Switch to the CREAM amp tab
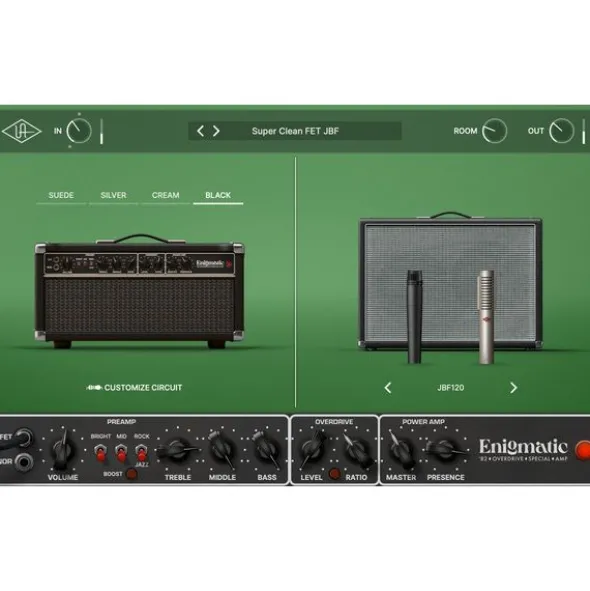This screenshot has width=590, height=591. [x=166, y=195]
